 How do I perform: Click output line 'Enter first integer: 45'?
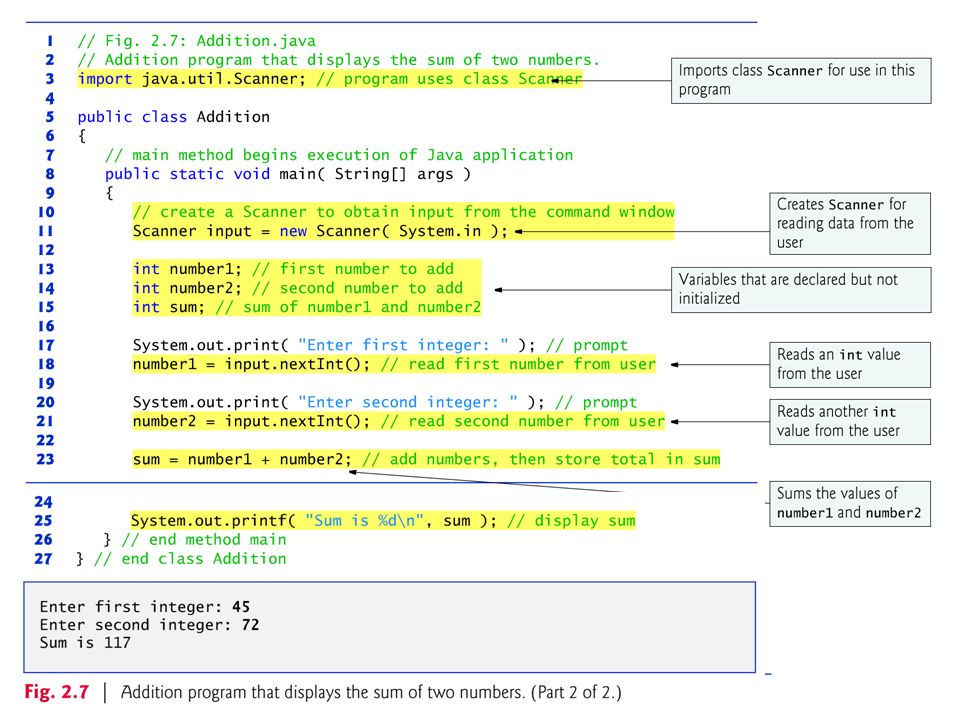pos(145,607)
